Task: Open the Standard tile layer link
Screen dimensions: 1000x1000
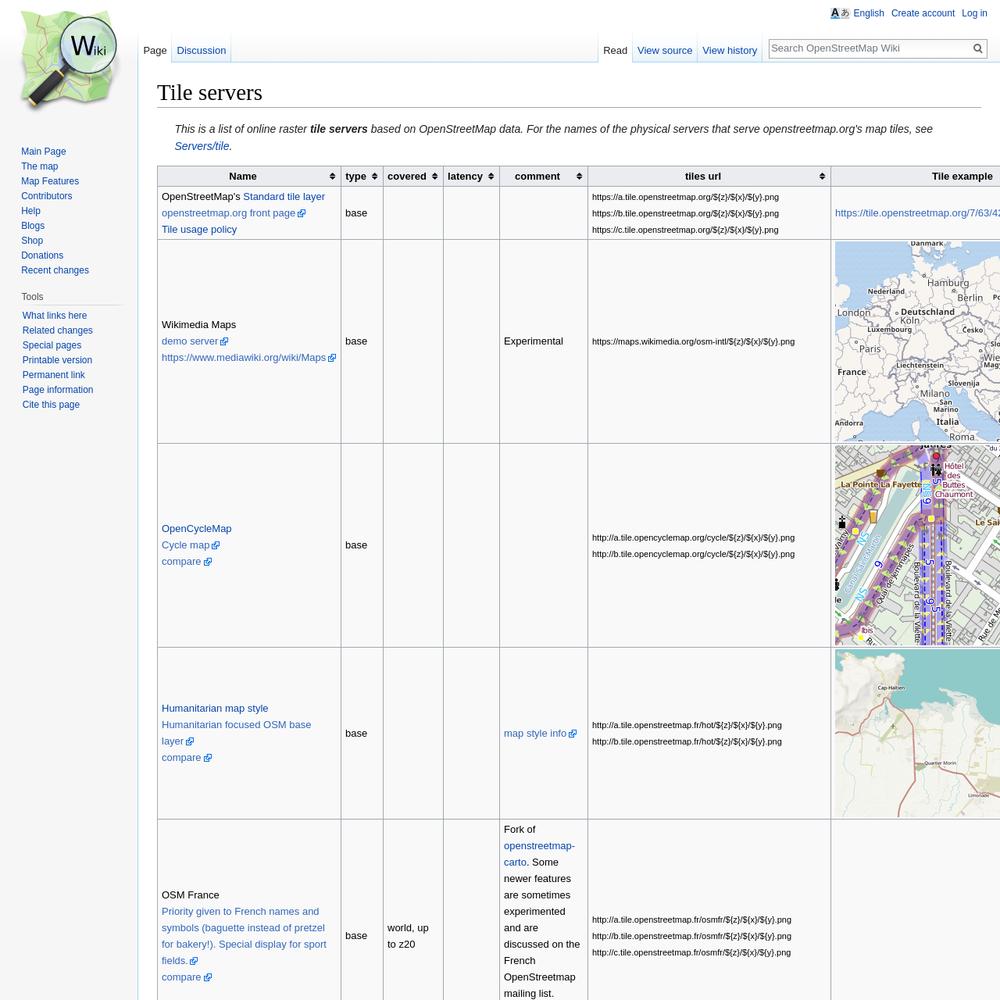Action: (x=284, y=197)
